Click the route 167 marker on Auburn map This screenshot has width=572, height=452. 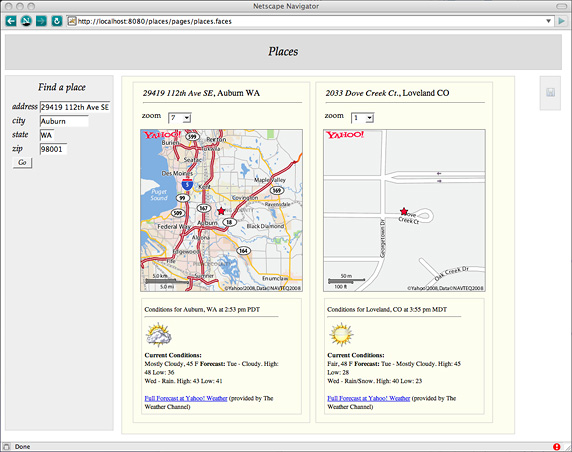click(203, 208)
